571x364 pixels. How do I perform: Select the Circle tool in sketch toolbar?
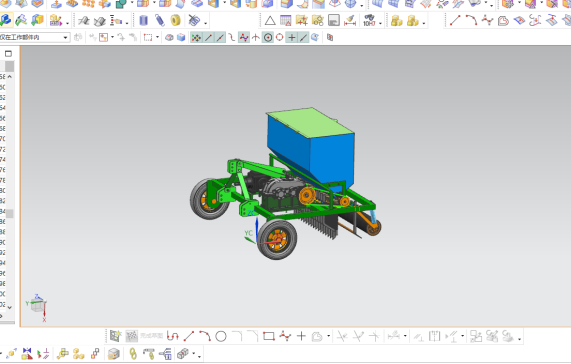(x=221, y=336)
